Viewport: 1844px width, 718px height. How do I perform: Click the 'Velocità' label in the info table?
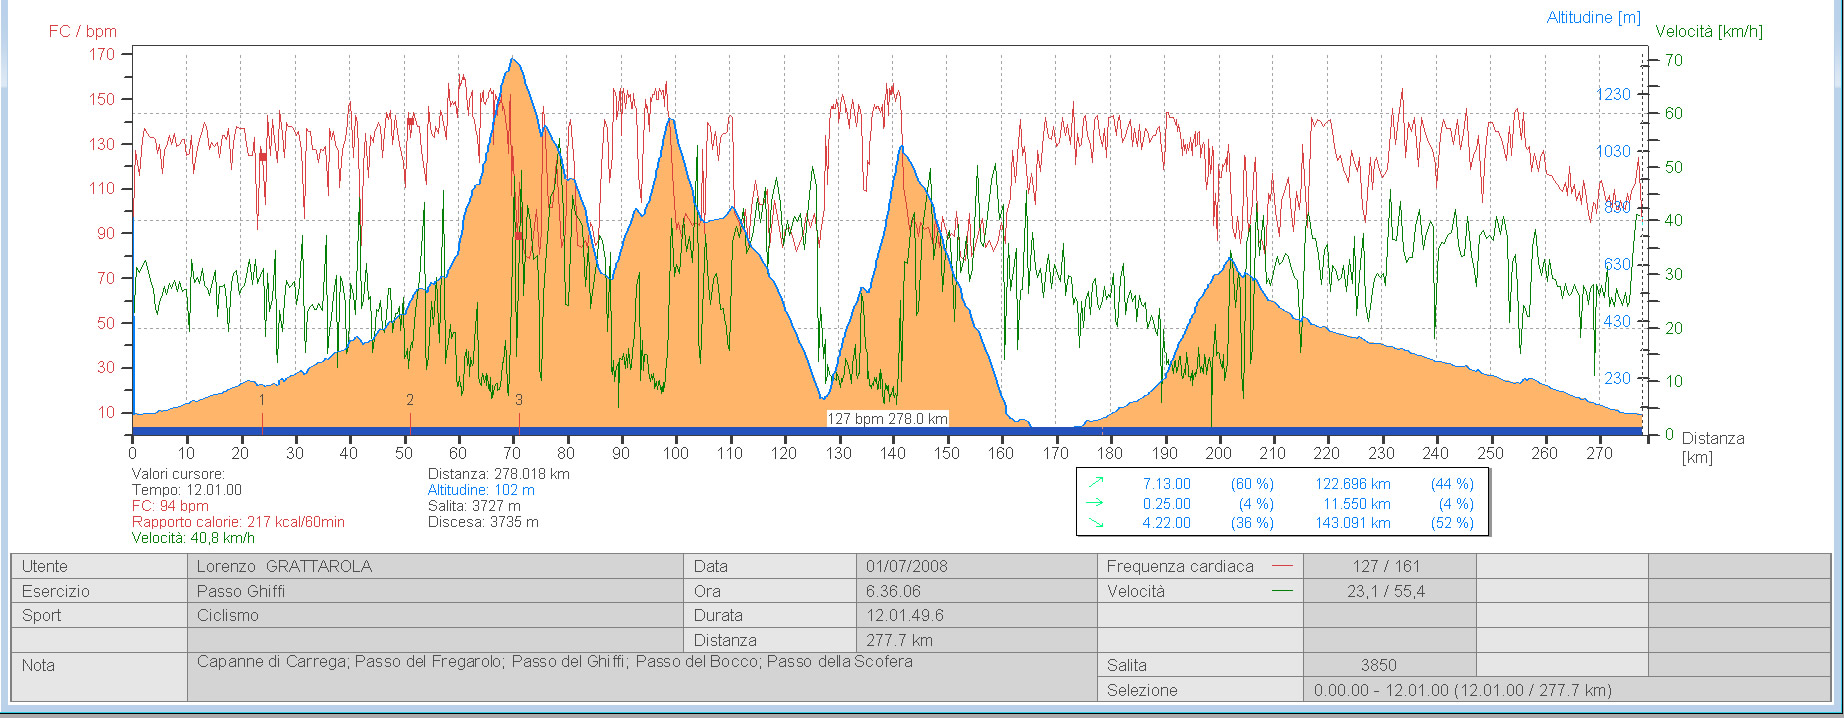[1136, 591]
